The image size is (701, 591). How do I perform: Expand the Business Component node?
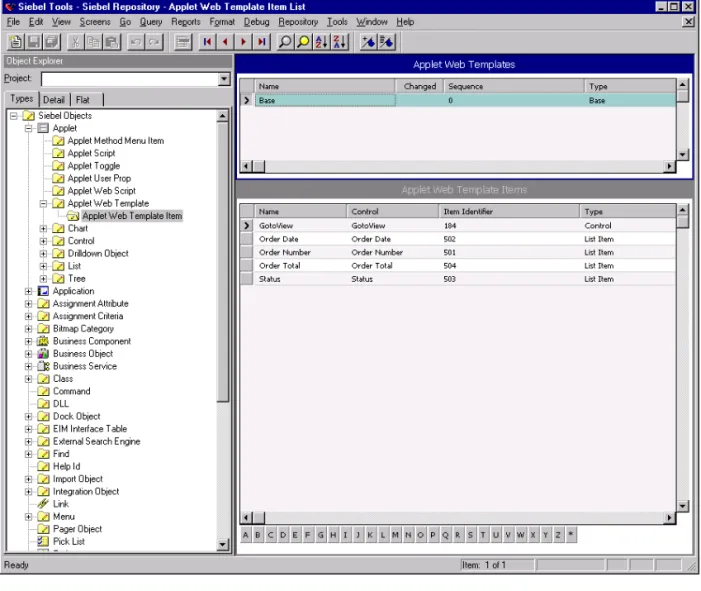click(x=29, y=341)
